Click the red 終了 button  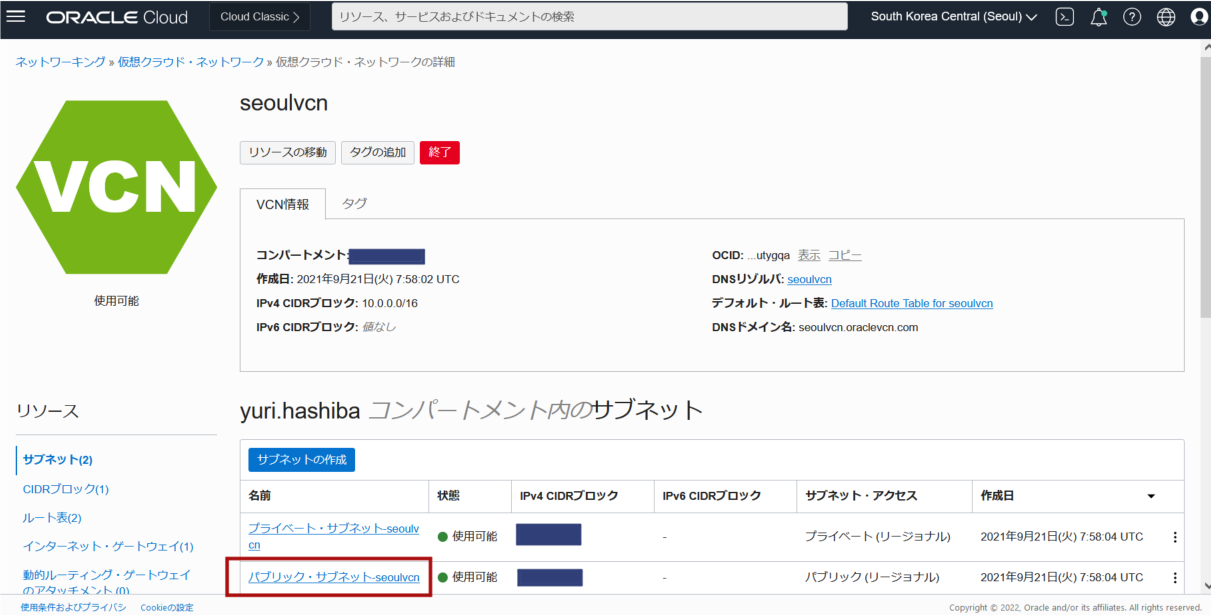click(x=440, y=152)
